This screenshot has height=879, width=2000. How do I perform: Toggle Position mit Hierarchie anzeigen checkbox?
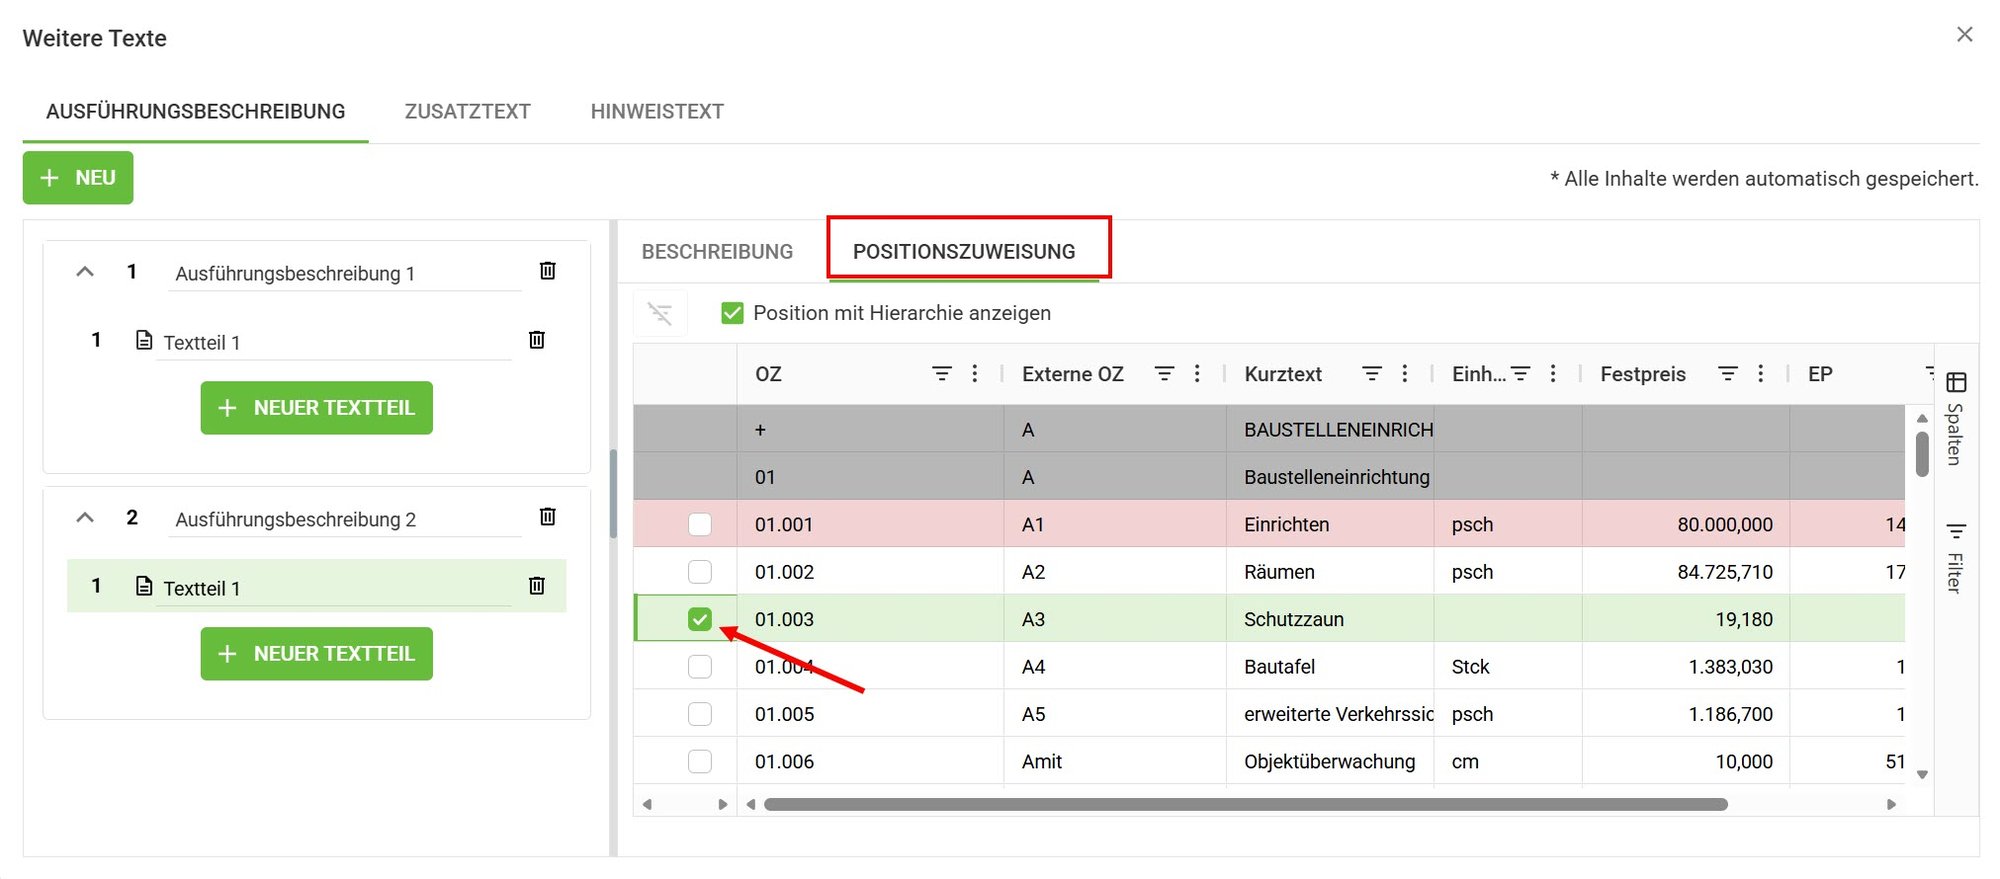pos(732,313)
